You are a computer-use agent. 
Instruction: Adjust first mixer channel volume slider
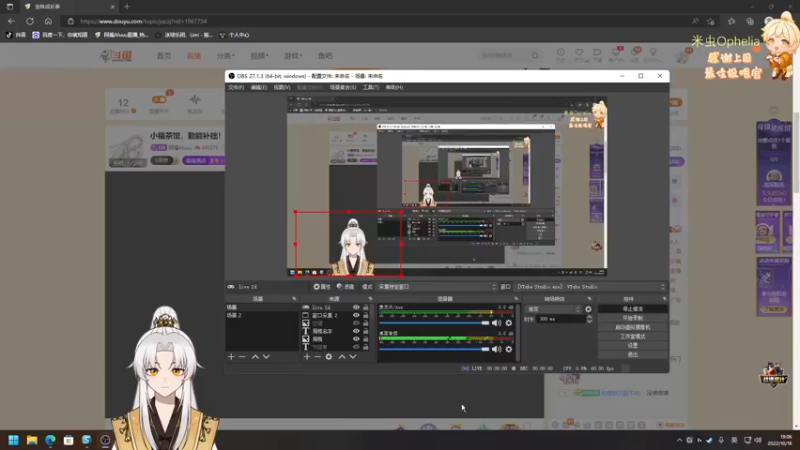(434, 323)
